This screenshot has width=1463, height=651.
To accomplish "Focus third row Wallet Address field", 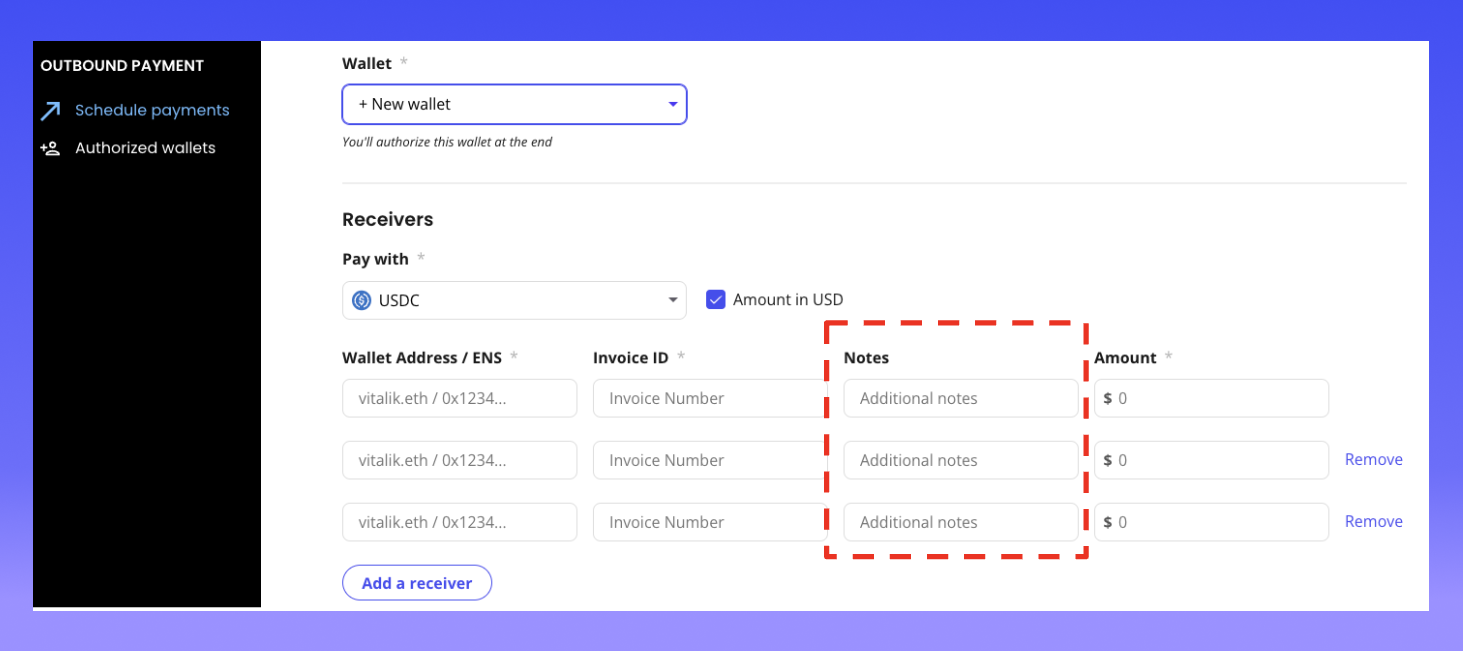I will 459,522.
